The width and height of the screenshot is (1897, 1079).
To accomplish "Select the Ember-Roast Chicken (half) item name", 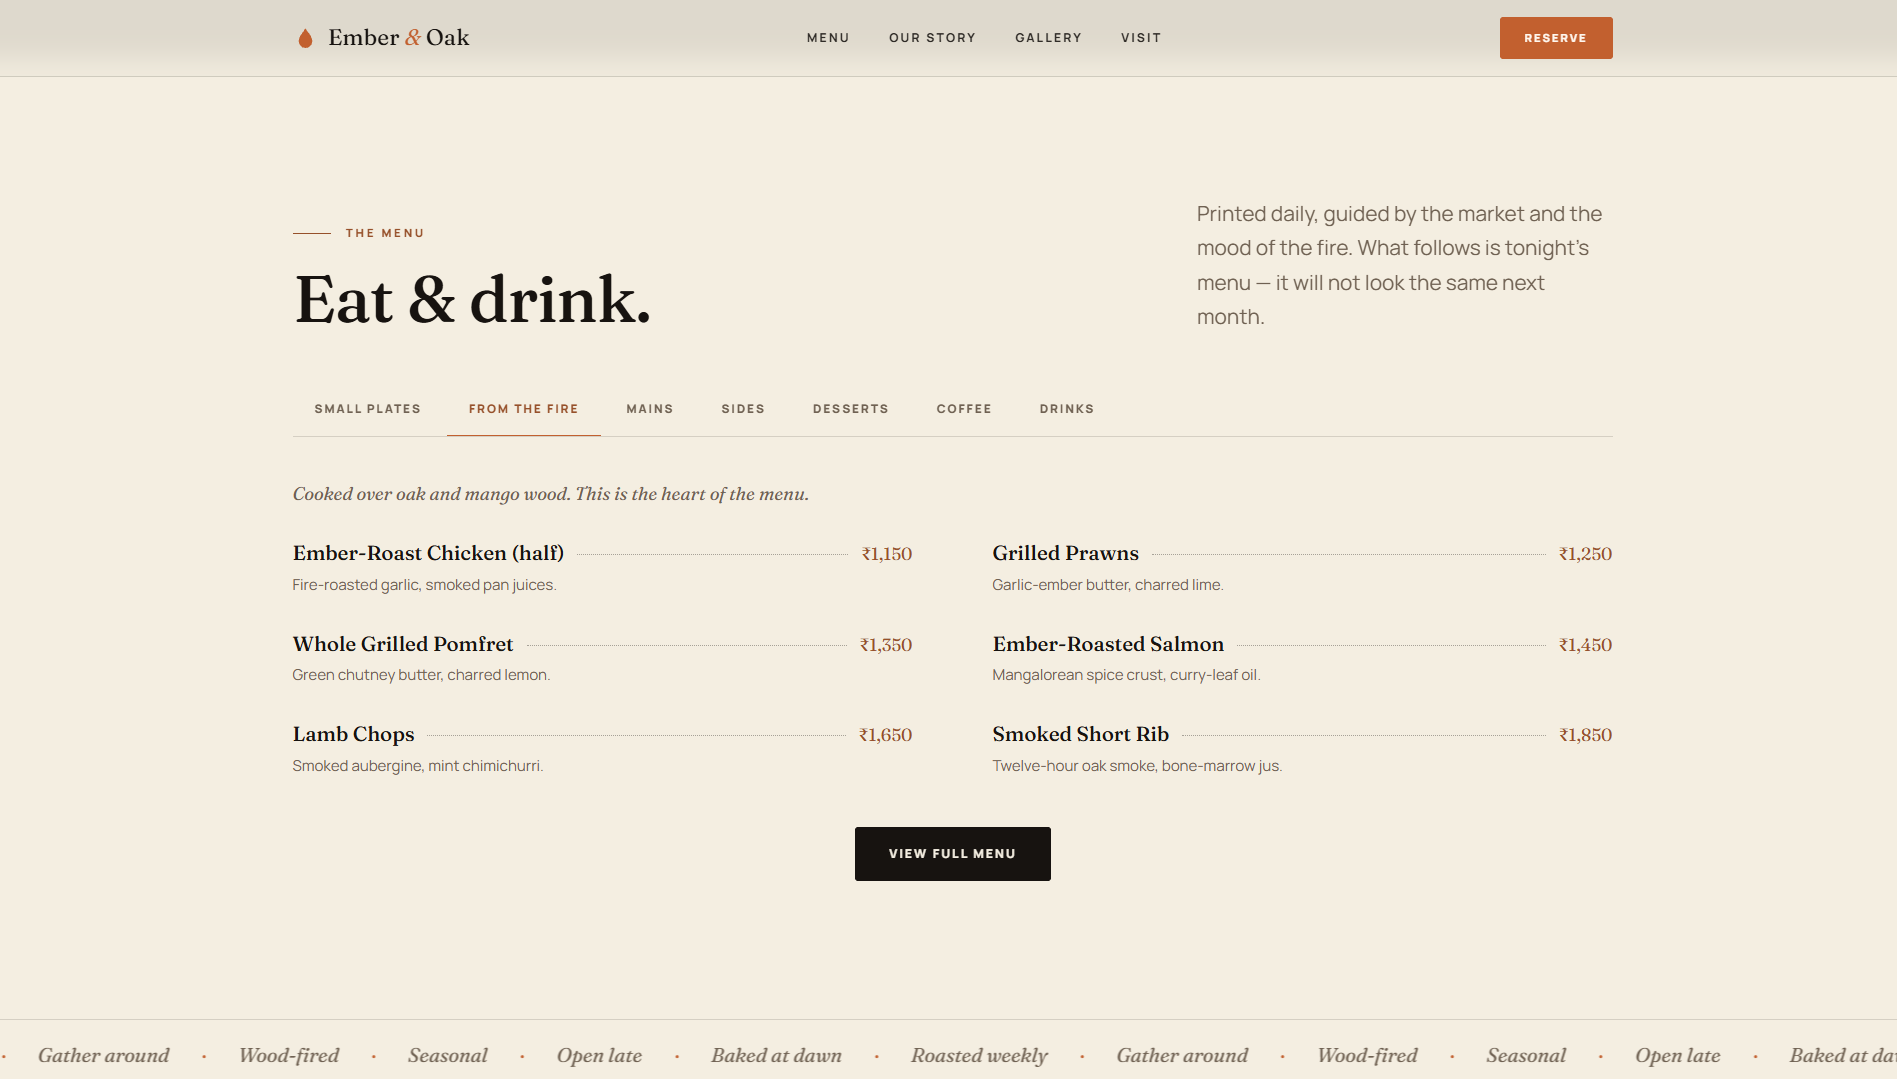I will point(428,553).
